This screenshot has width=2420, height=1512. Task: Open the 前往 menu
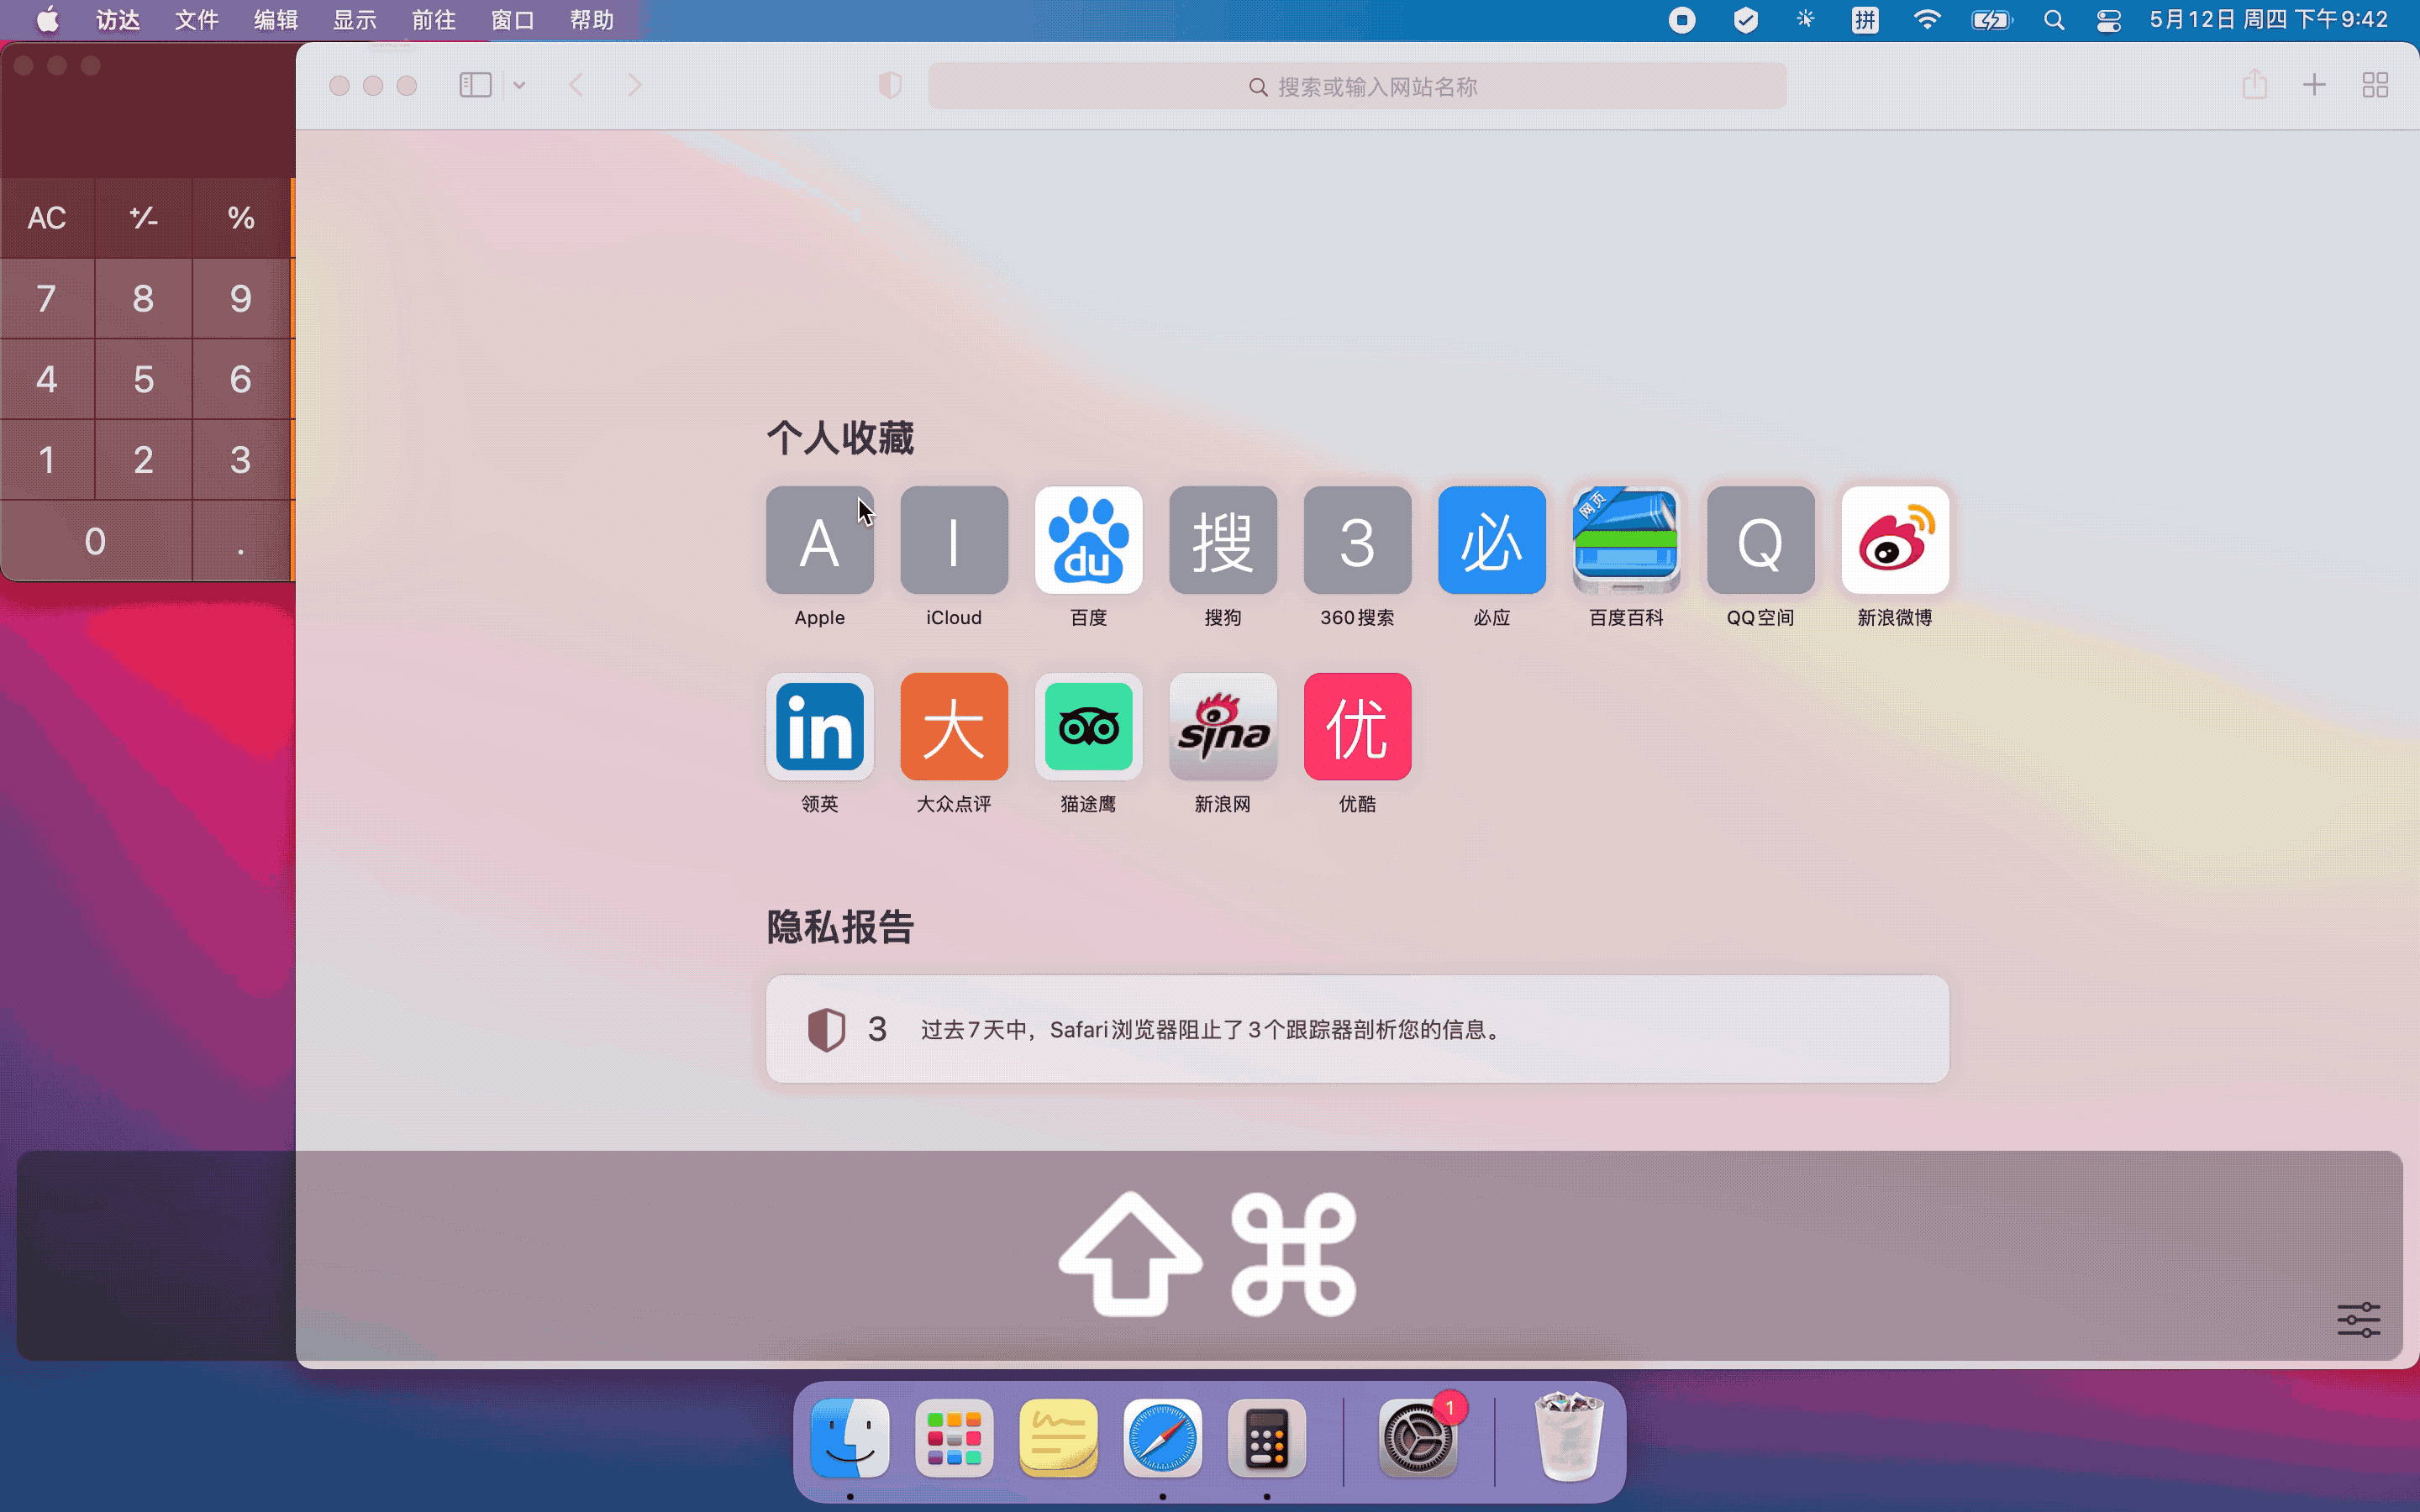433,20
